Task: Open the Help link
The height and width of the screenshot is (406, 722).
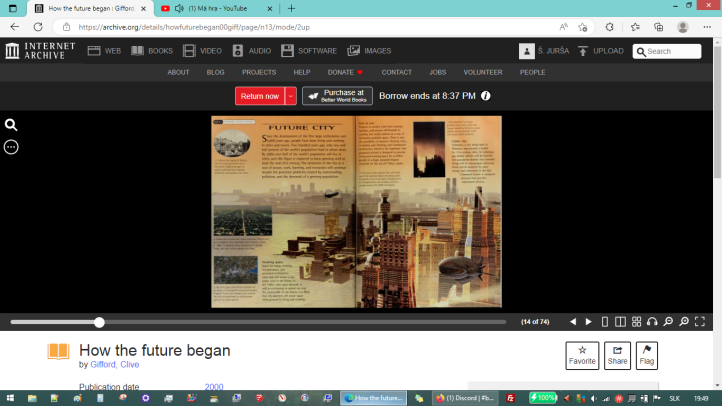Action: tap(302, 72)
